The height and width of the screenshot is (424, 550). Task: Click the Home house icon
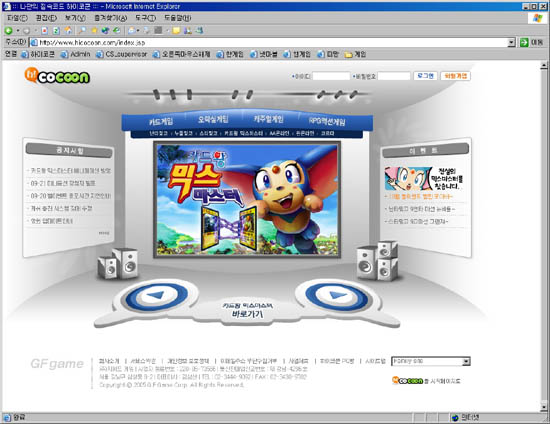(68, 31)
